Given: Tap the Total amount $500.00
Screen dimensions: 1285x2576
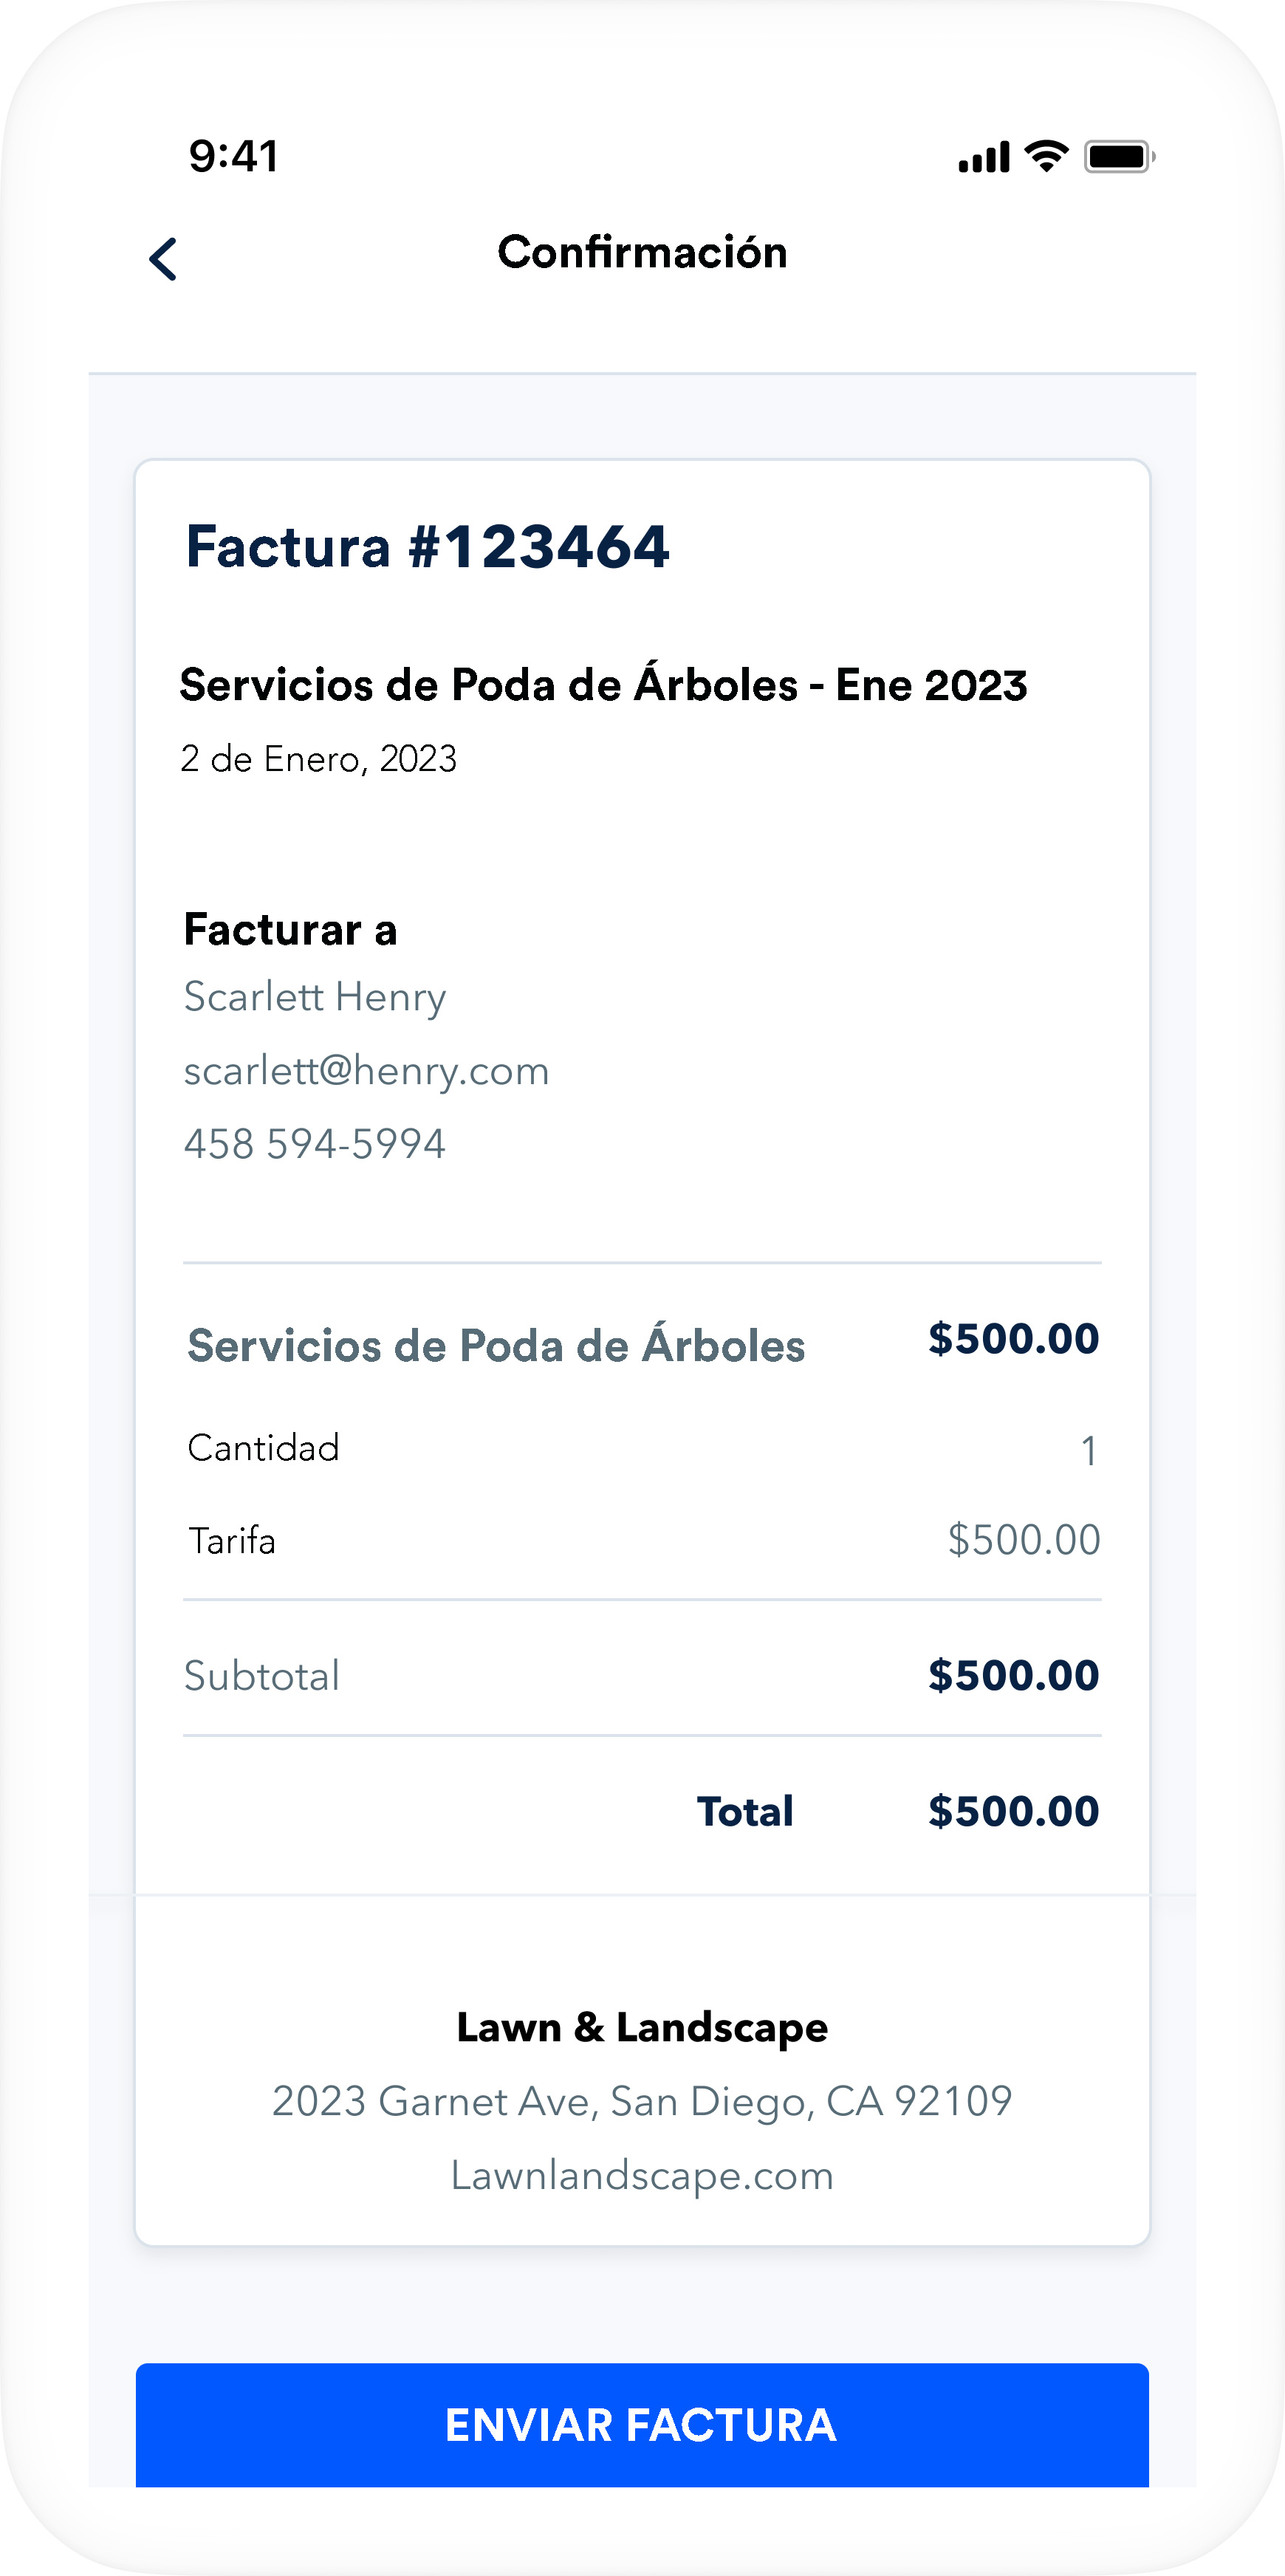Looking at the screenshot, I should click(x=1013, y=1811).
